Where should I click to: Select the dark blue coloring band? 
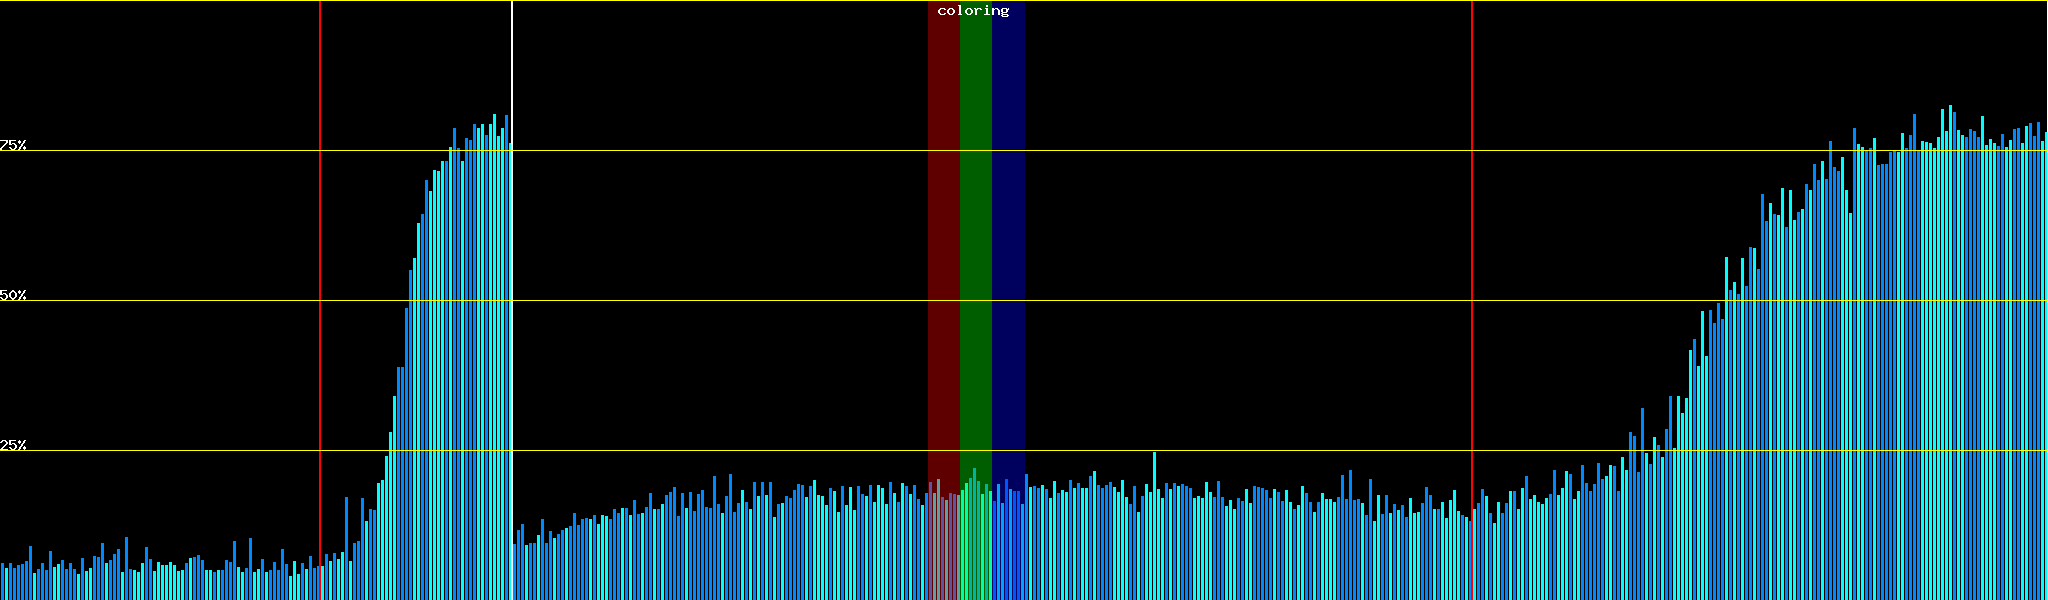pos(1008,250)
